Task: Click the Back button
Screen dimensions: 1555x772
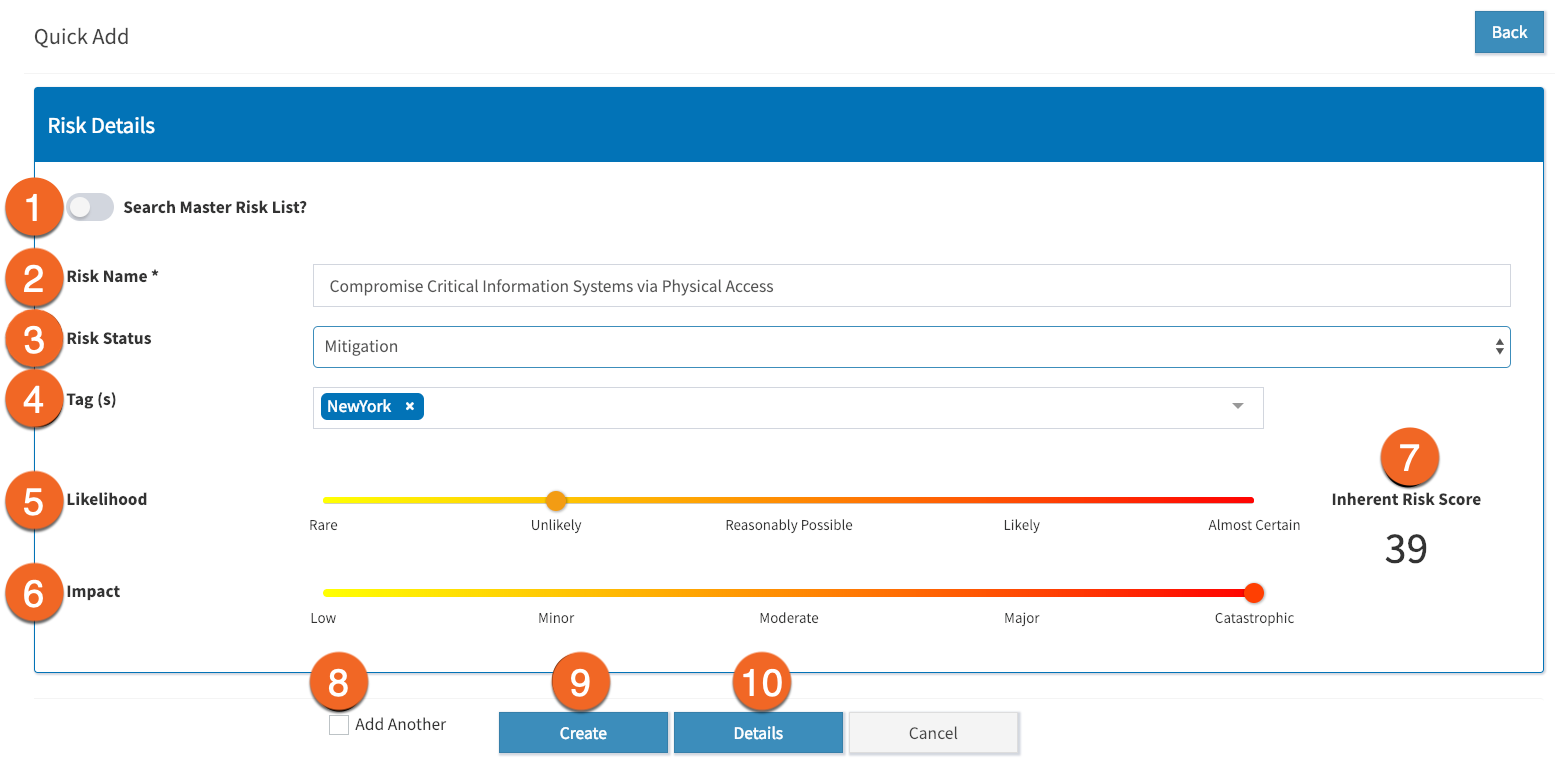Action: tap(1508, 32)
